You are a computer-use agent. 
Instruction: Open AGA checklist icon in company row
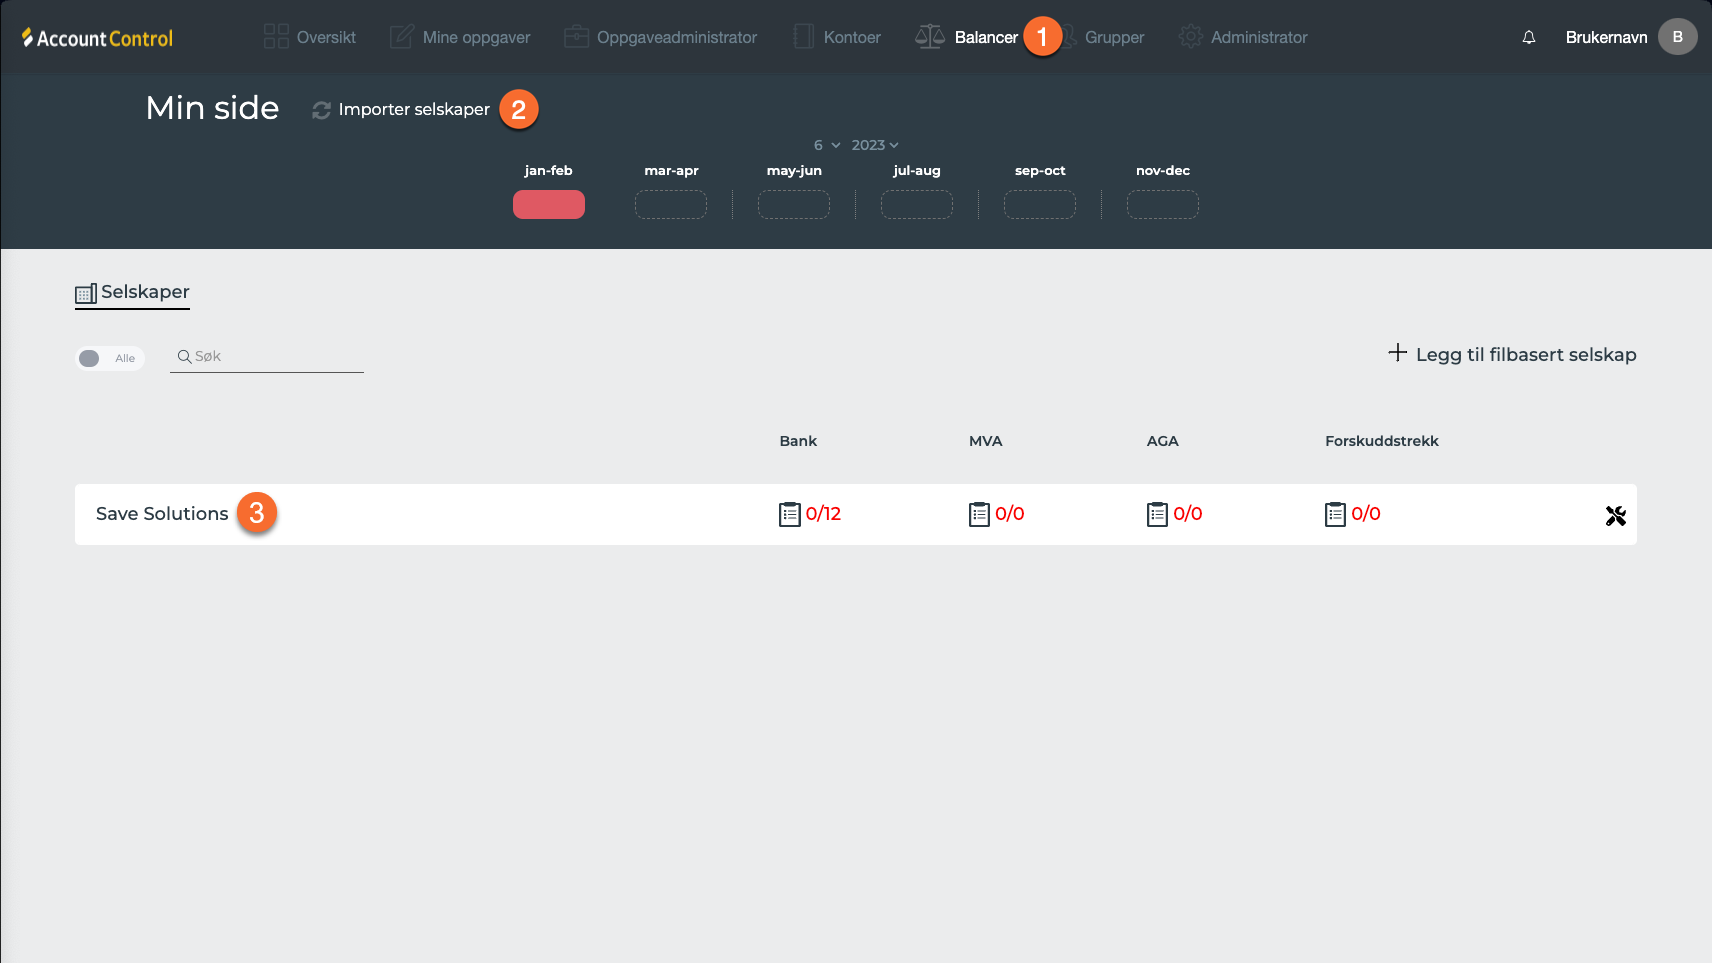coord(1156,515)
